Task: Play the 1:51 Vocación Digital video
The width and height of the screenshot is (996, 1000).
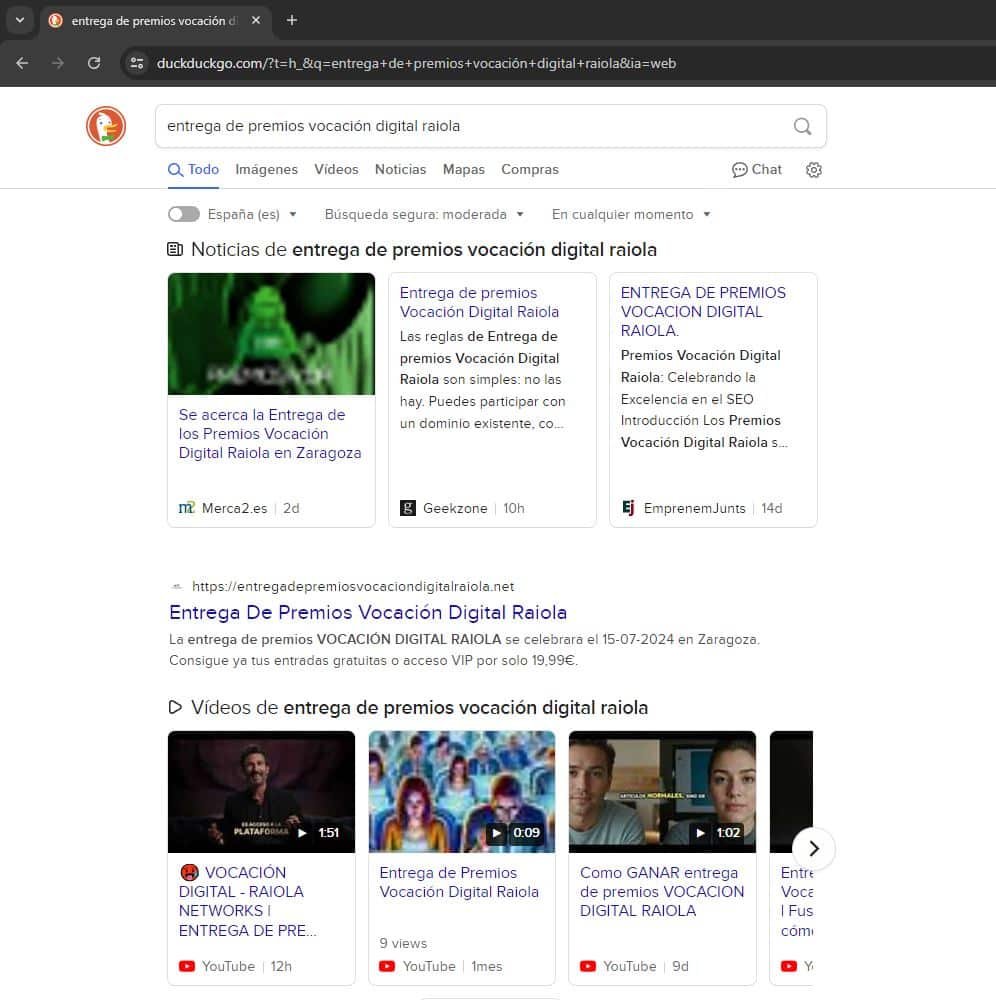Action: coord(261,791)
